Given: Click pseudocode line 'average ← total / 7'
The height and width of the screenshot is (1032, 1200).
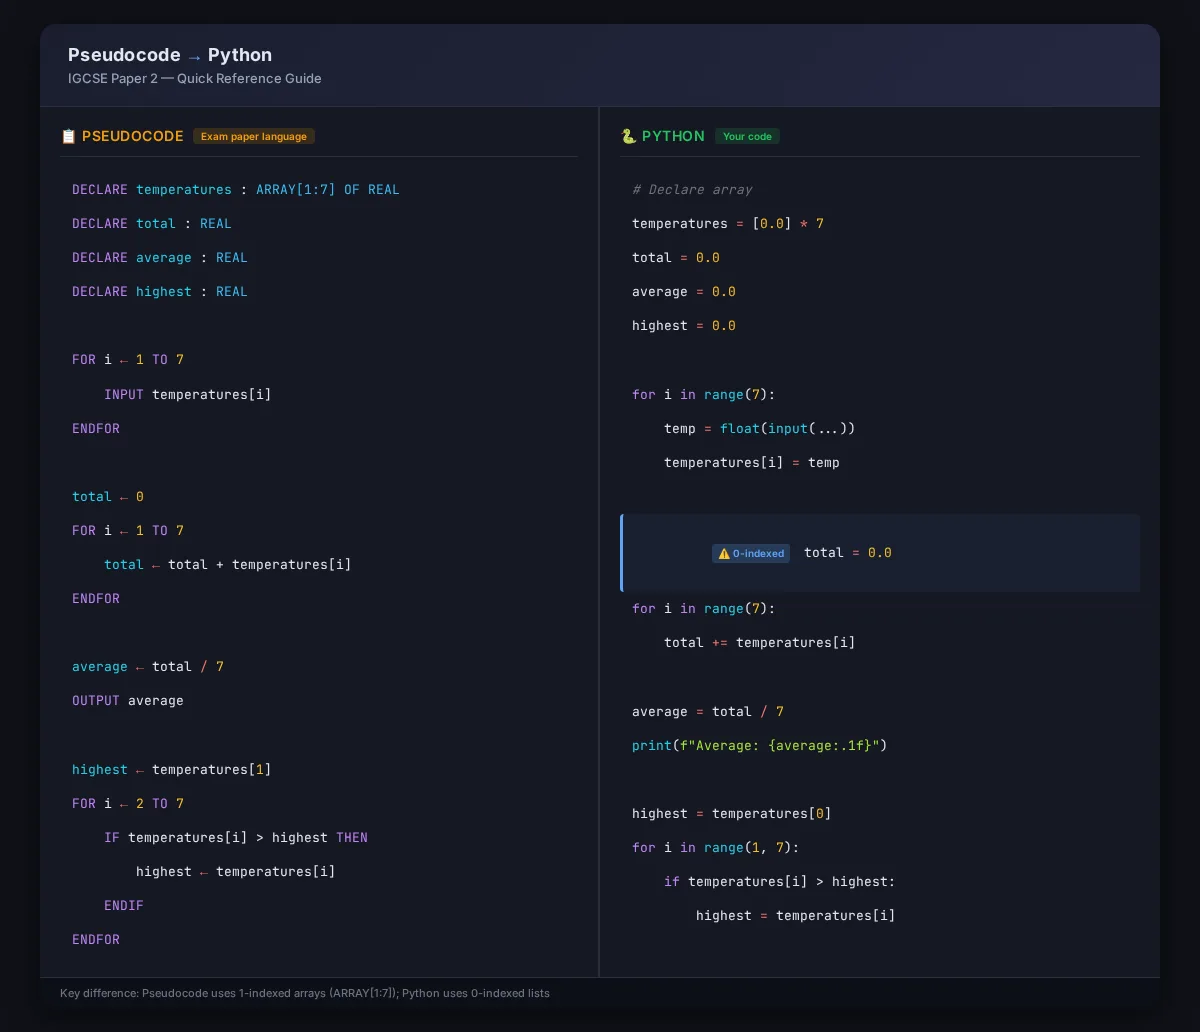Looking at the screenshot, I should 148,667.
